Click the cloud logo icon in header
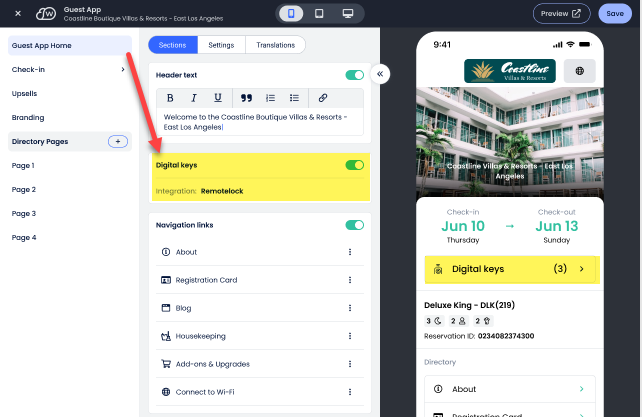Viewport: 642px width, 417px height. [x=45, y=14]
